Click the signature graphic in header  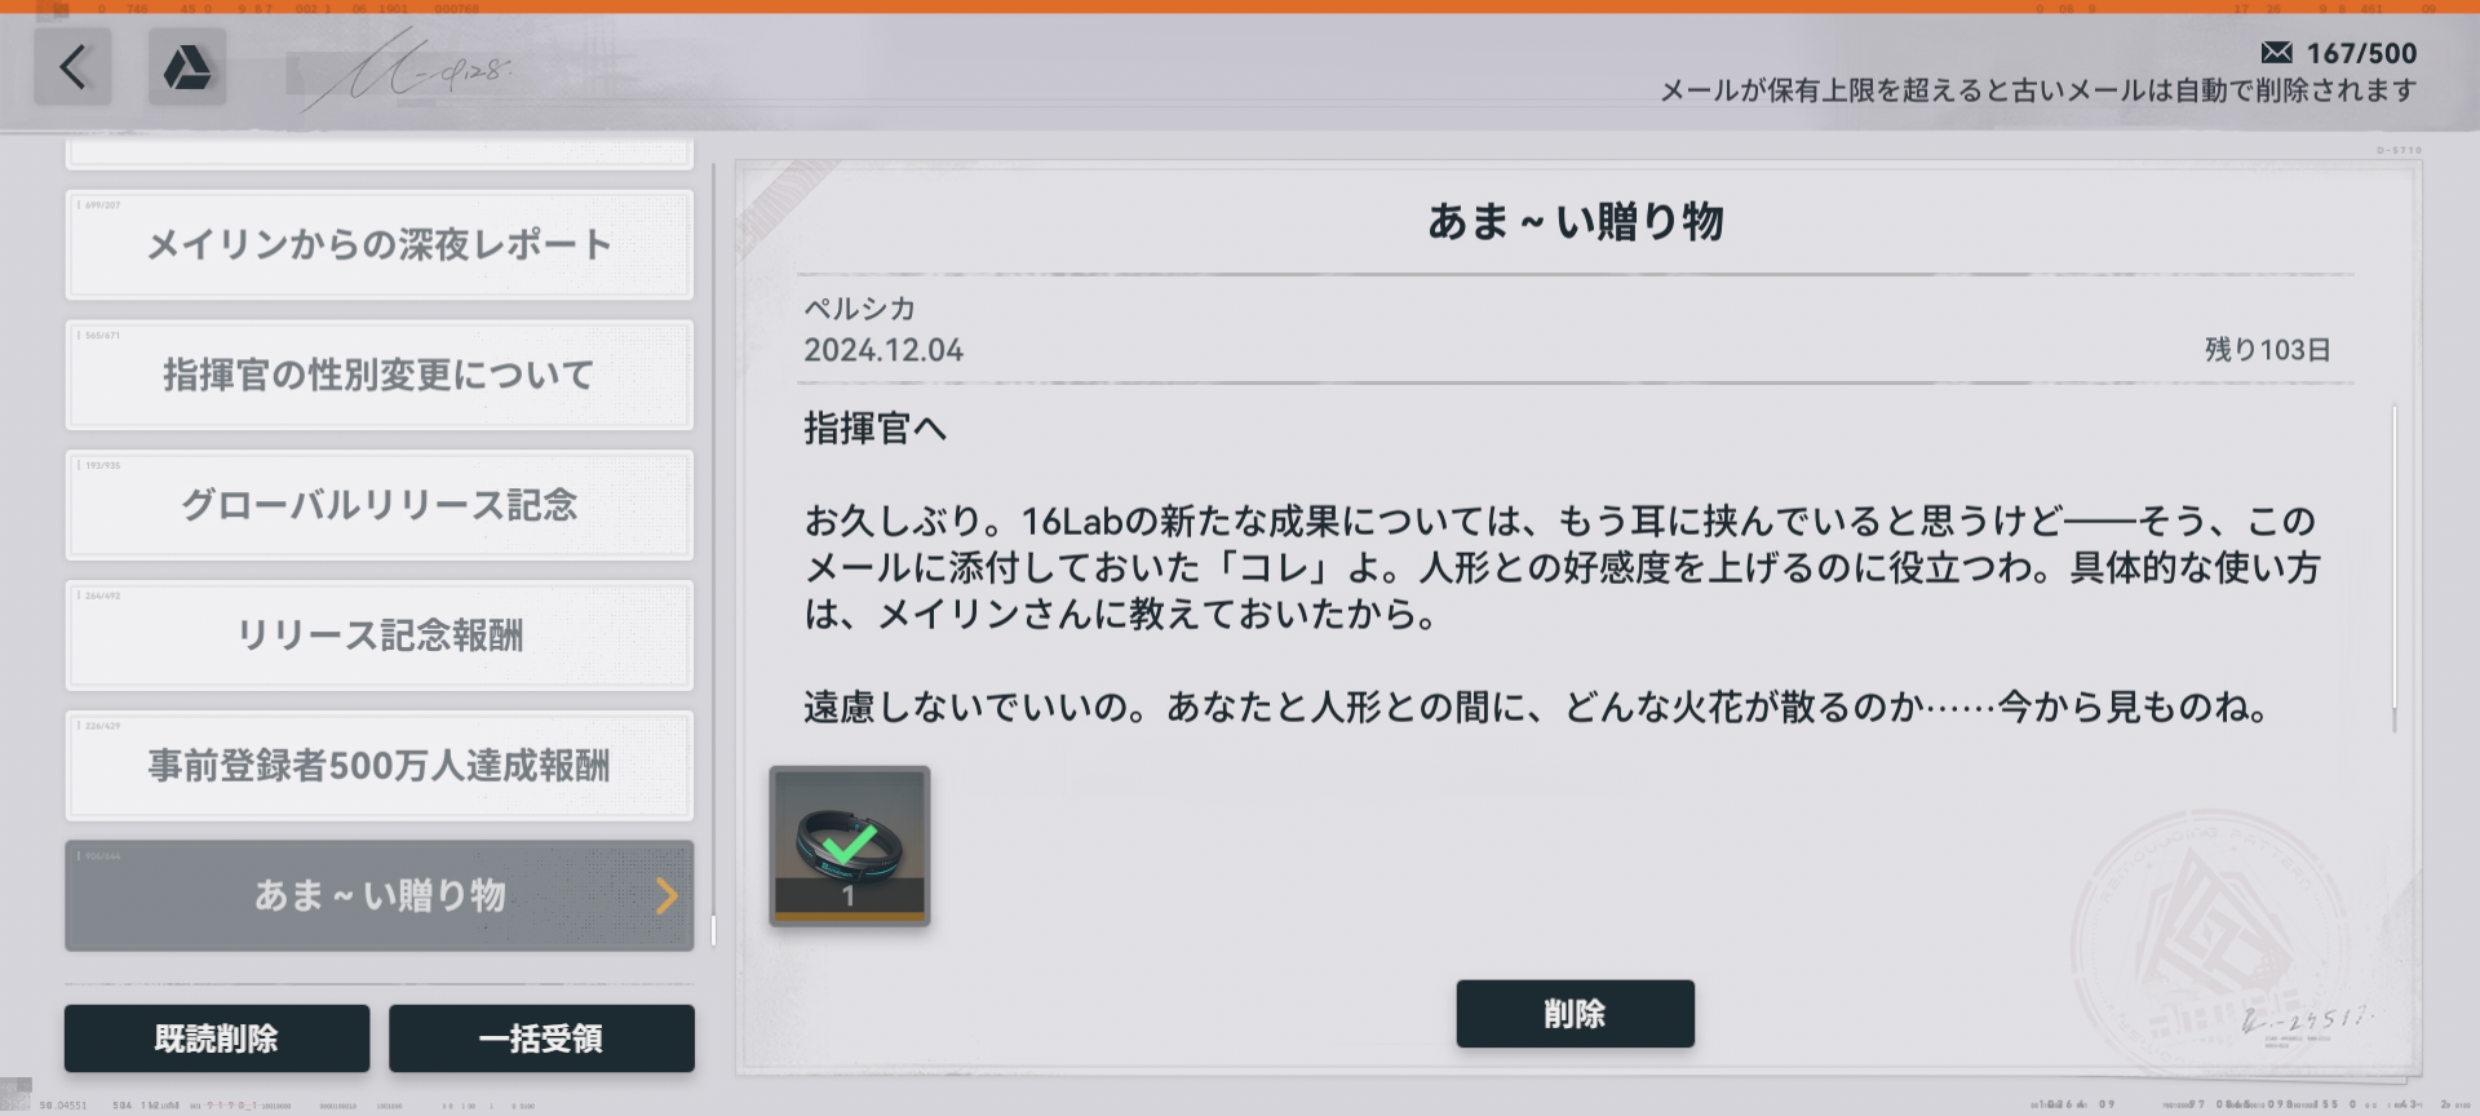[x=410, y=70]
